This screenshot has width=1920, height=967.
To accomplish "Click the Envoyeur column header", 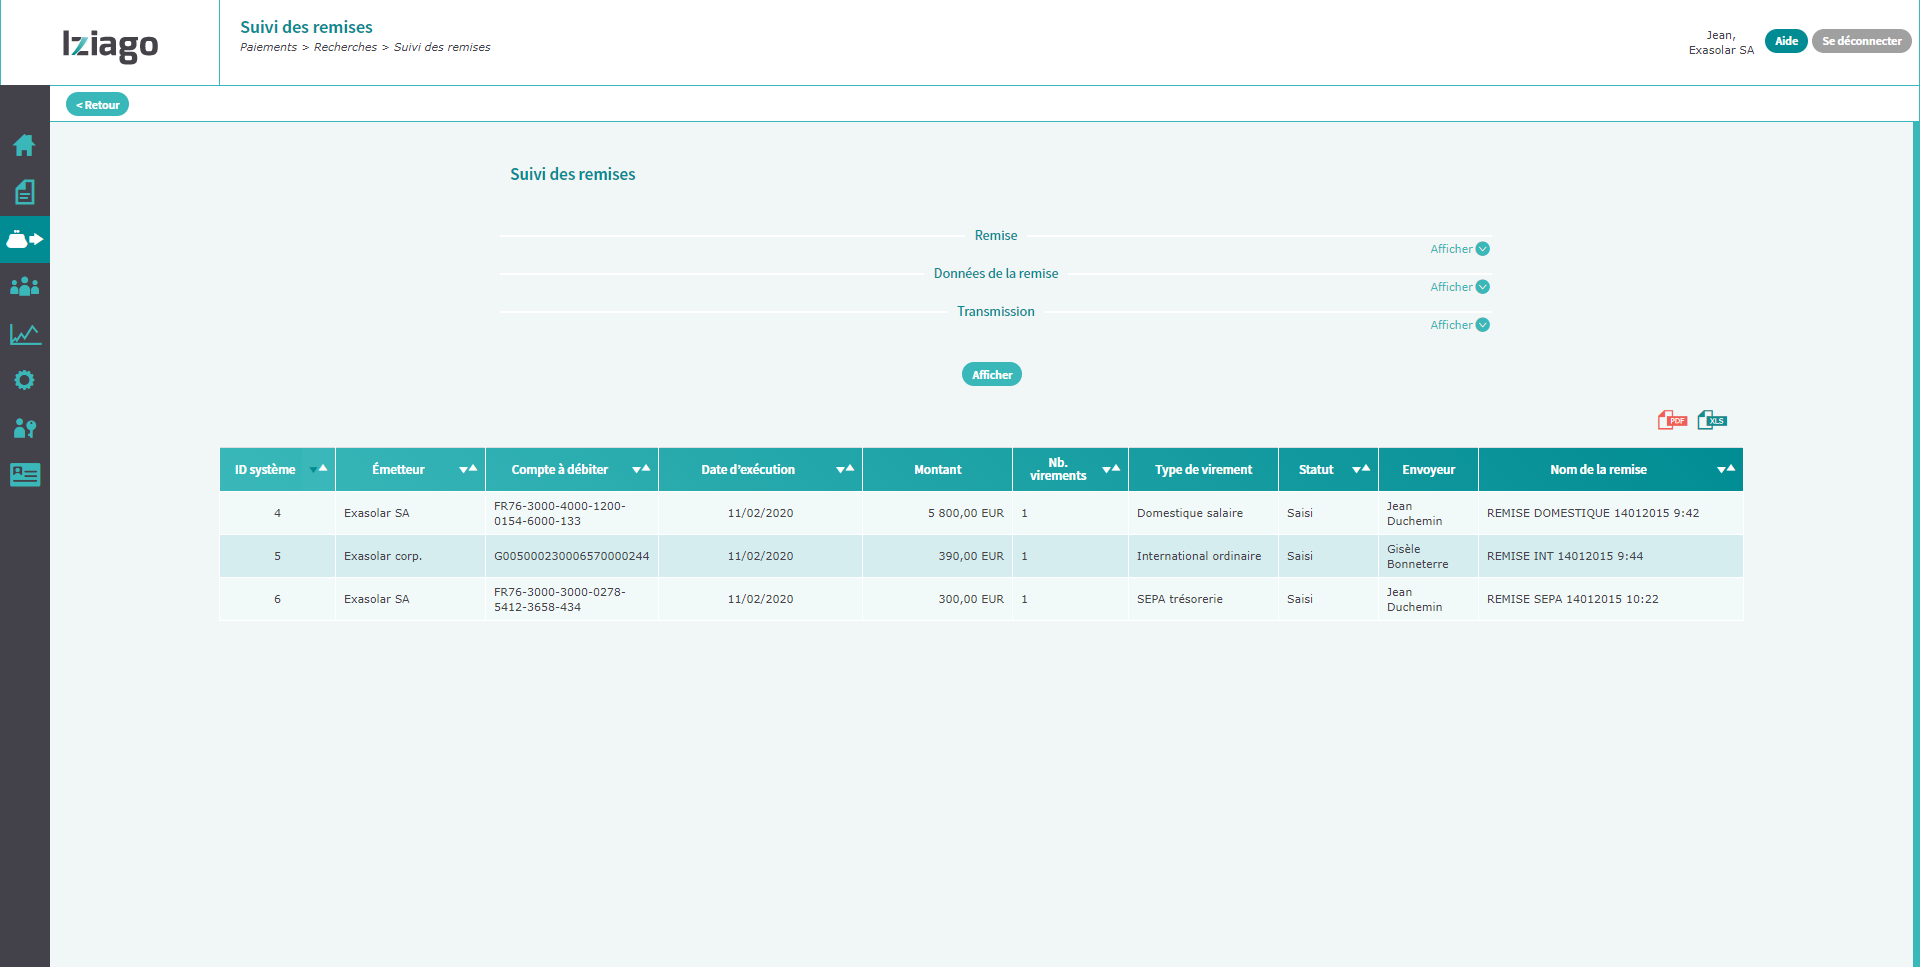I will pyautogui.click(x=1428, y=469).
